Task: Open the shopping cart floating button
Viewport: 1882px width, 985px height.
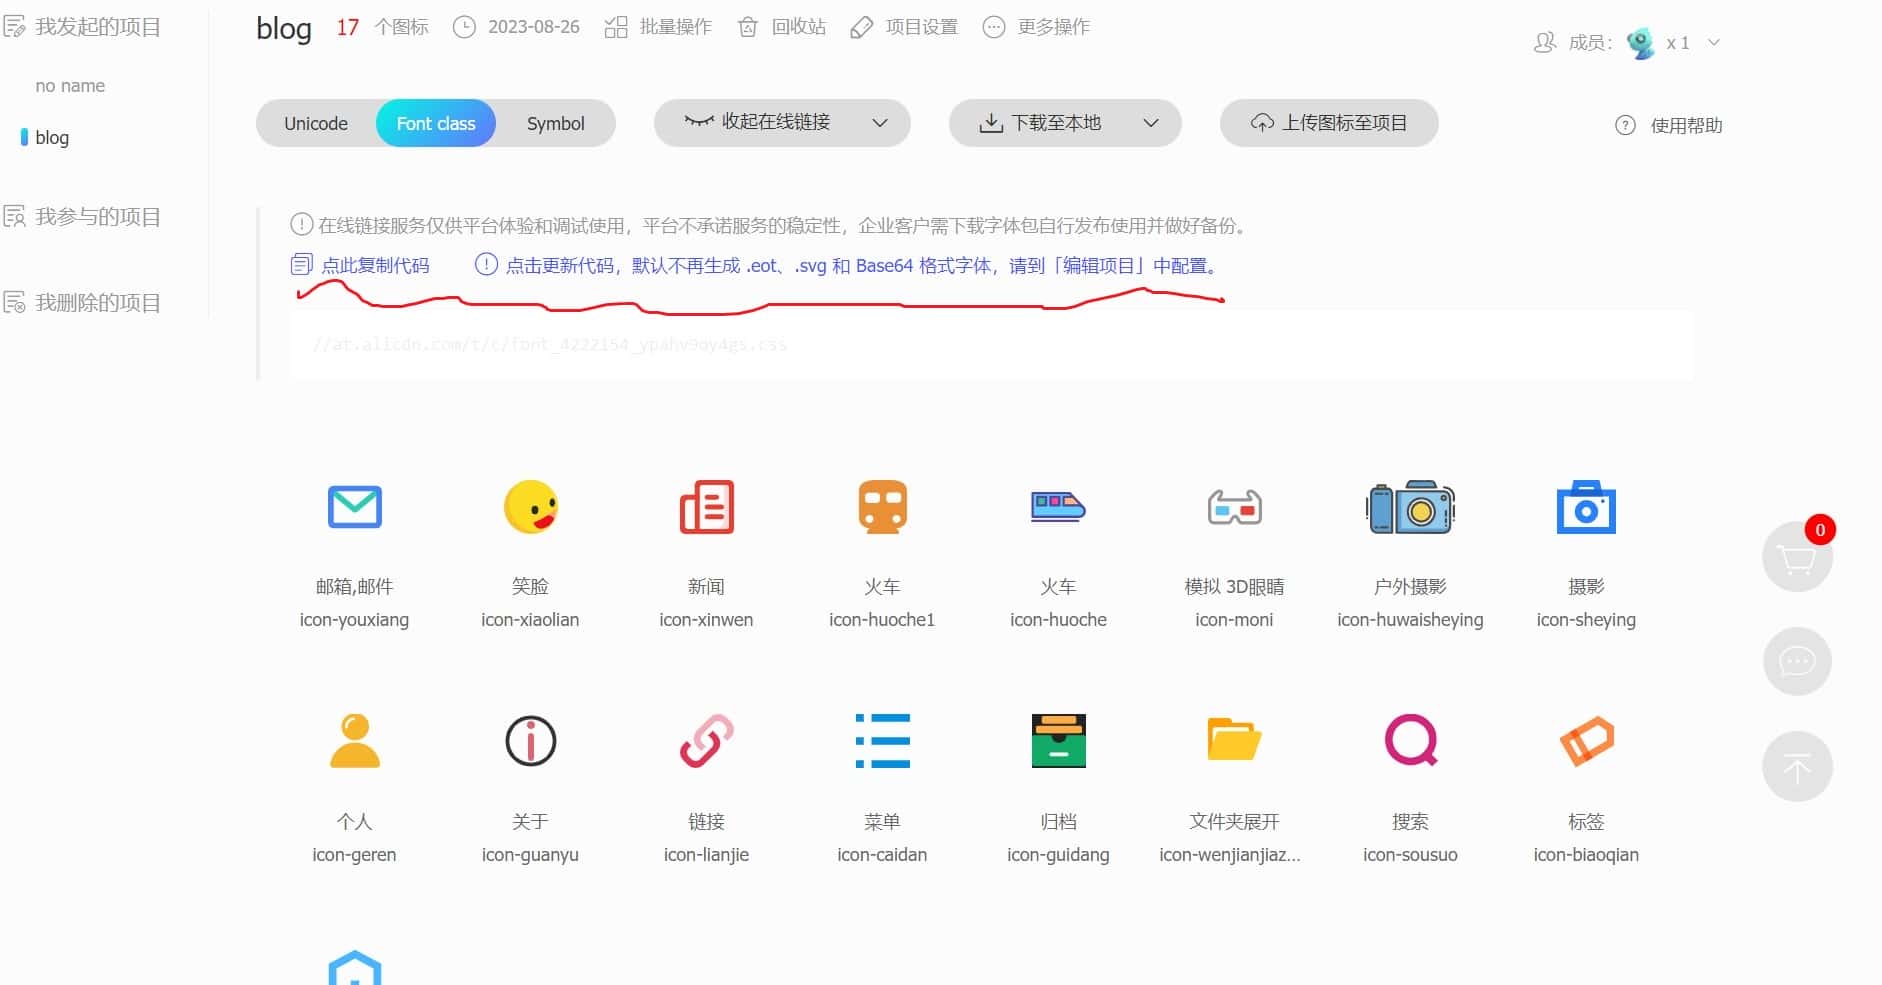Action: click(1797, 557)
